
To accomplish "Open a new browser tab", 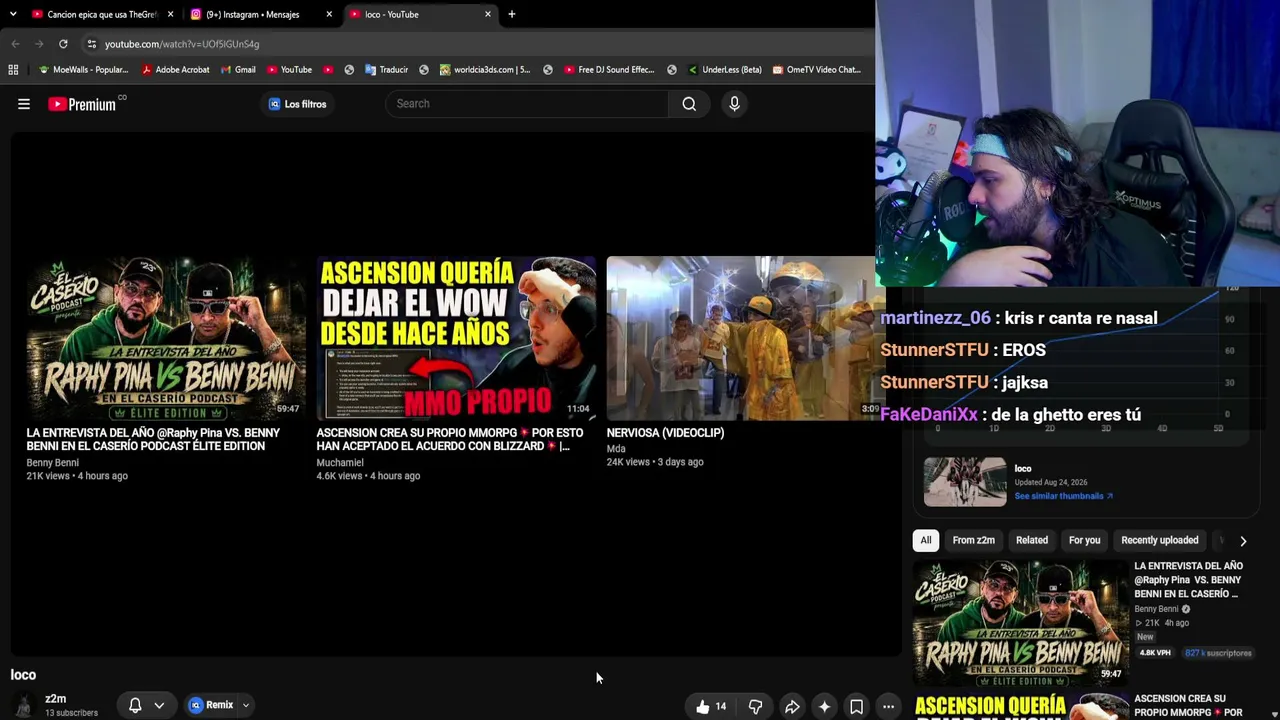I will 511,14.
